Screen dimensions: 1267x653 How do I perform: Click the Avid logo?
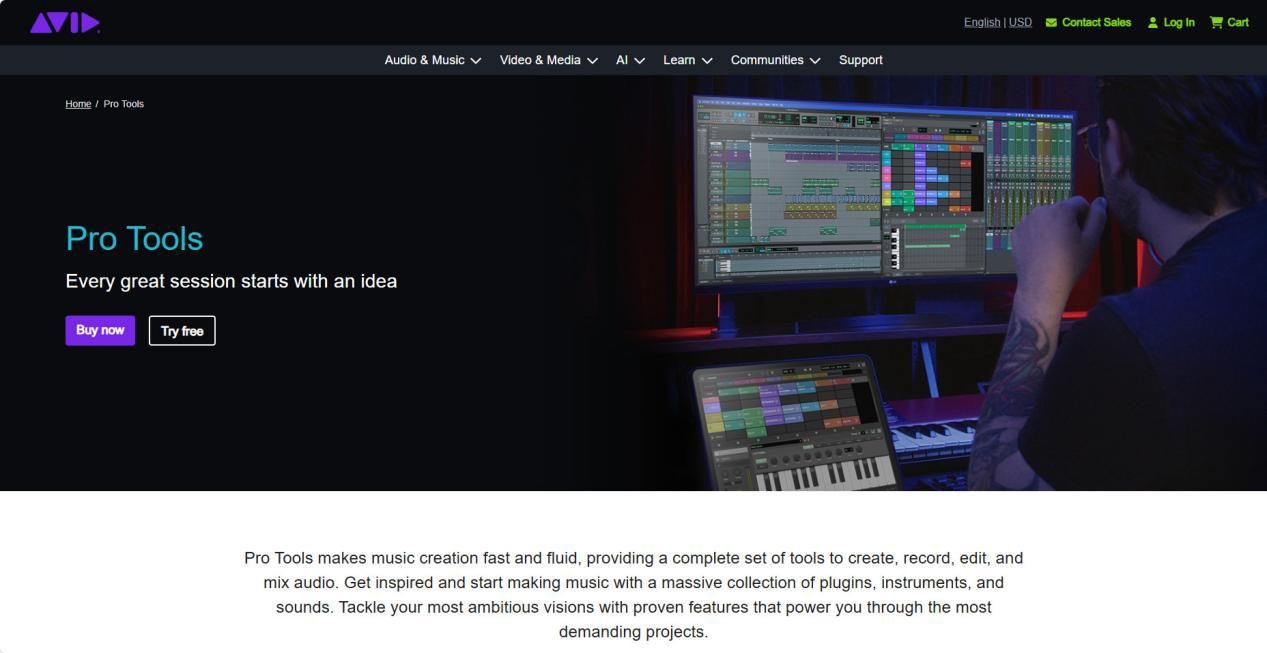[x=65, y=22]
